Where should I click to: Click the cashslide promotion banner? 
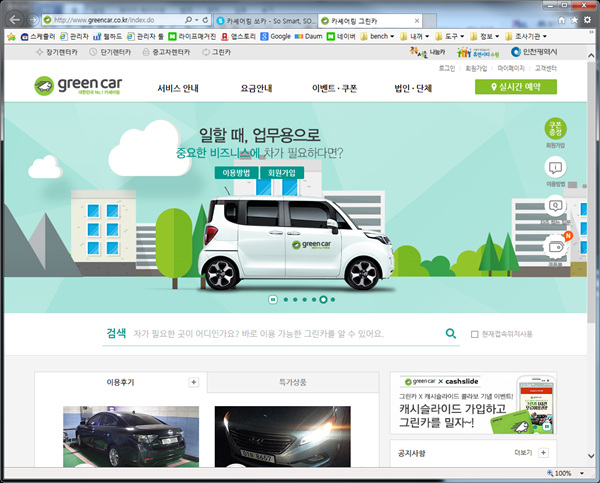[473, 403]
